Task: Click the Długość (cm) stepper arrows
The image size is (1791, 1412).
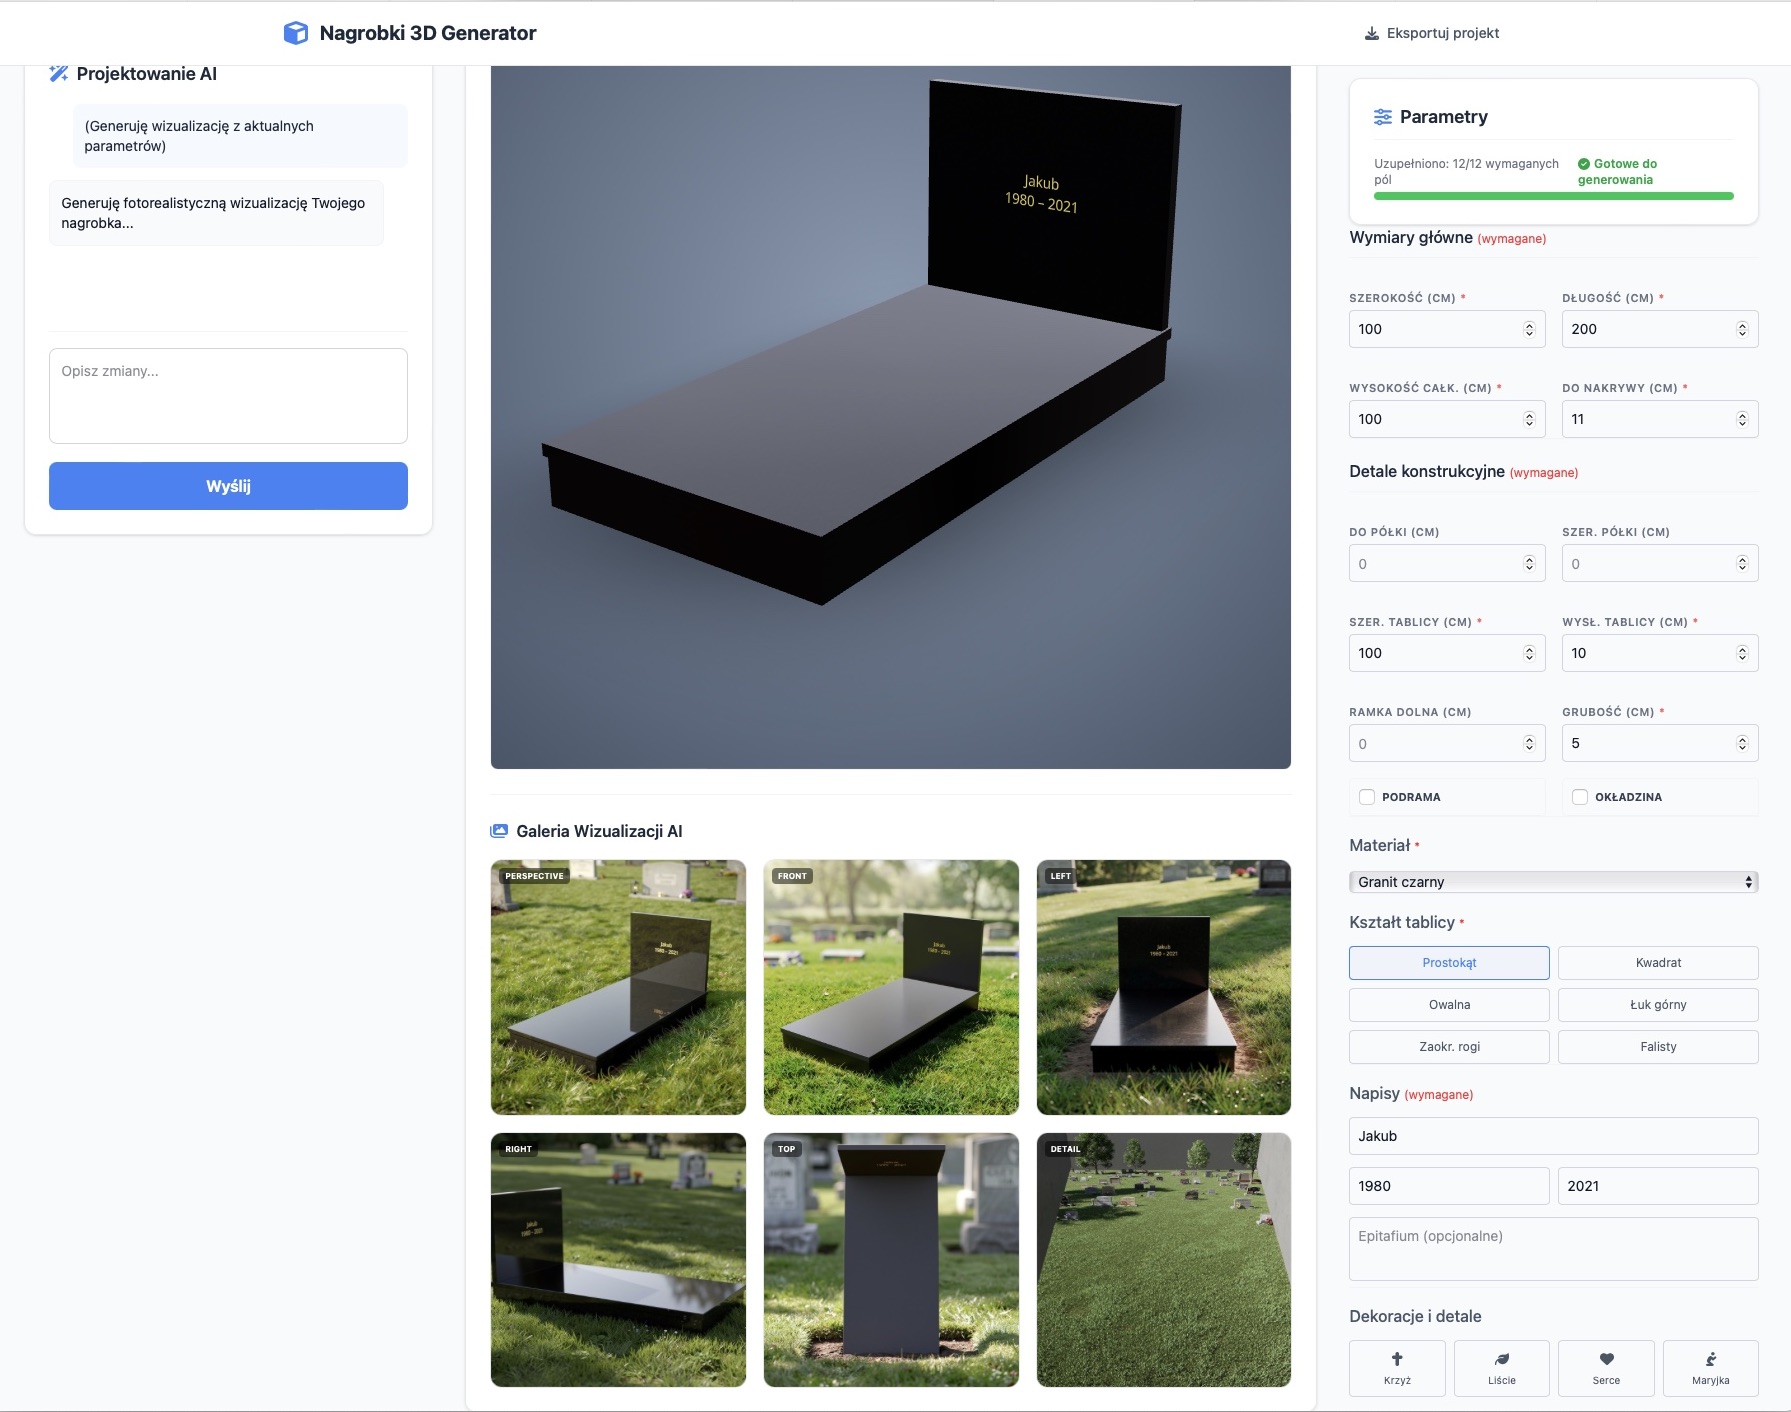Action: coord(1742,329)
